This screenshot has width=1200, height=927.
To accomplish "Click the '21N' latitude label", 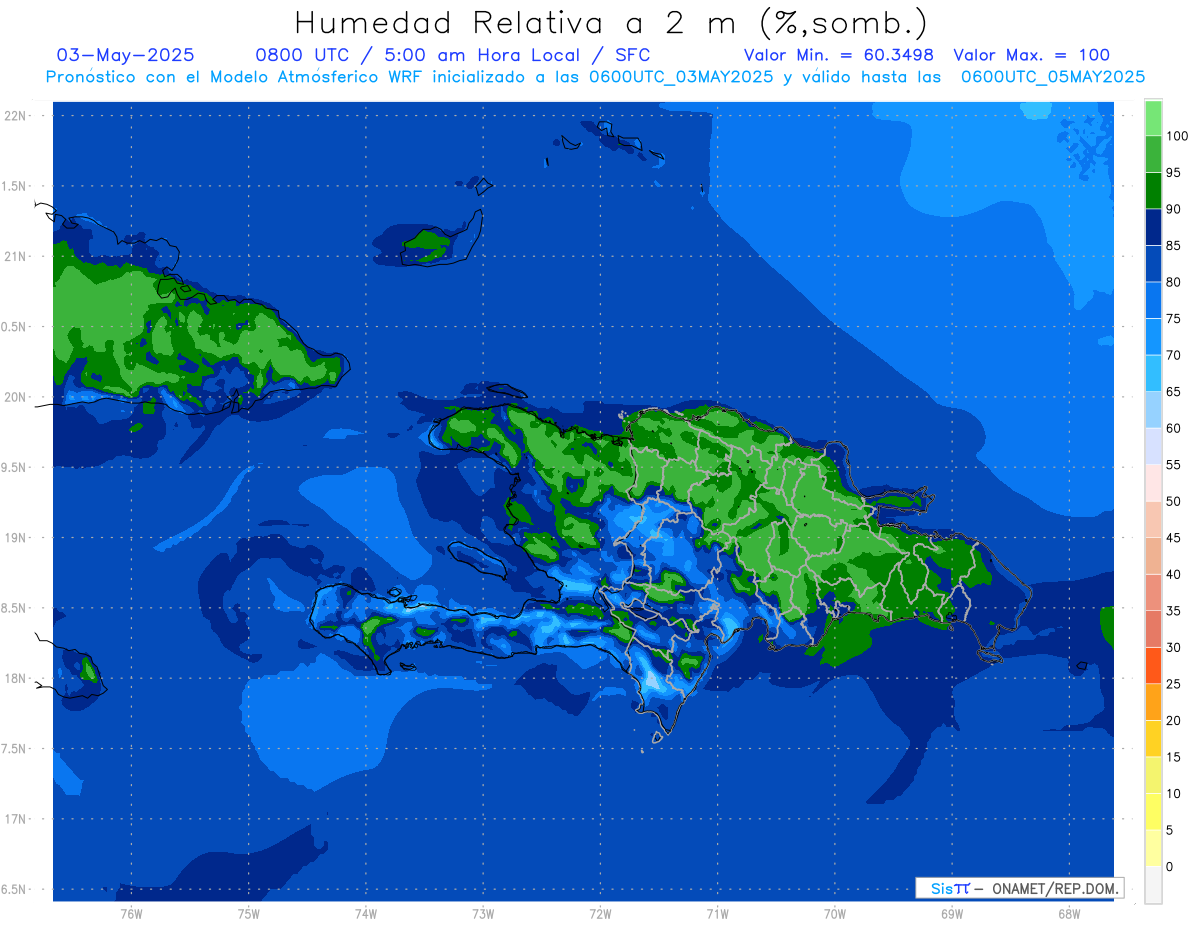I will [16, 256].
